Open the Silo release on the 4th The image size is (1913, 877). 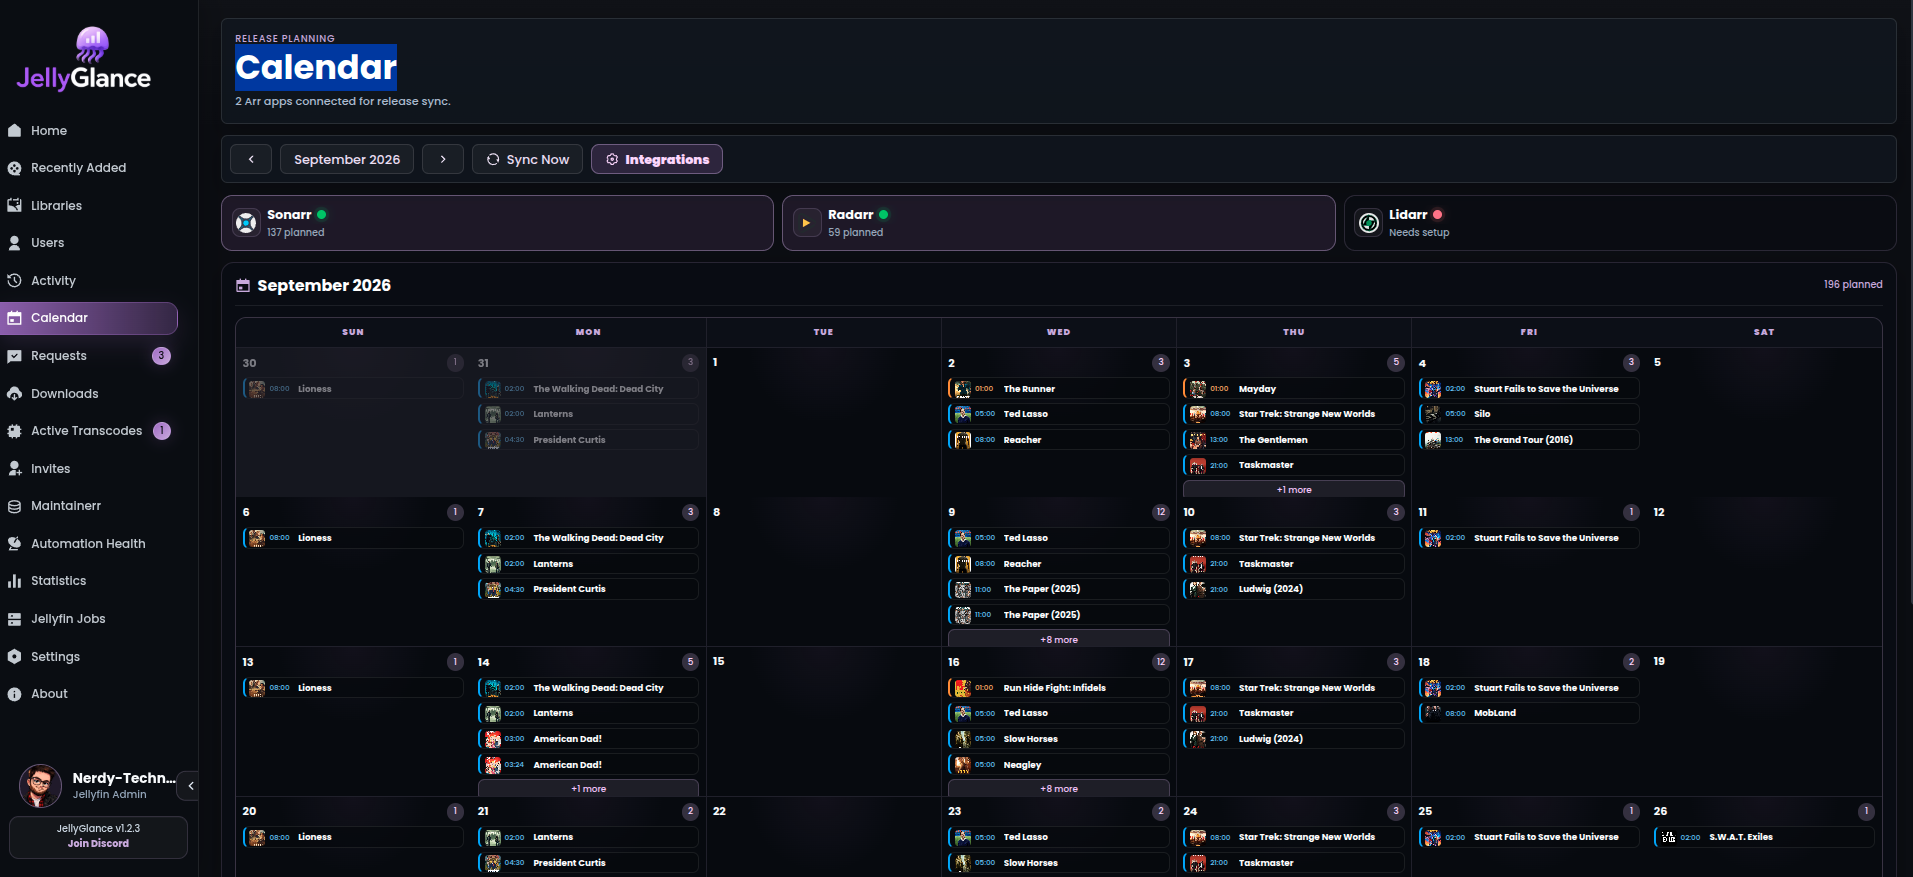pos(1529,414)
